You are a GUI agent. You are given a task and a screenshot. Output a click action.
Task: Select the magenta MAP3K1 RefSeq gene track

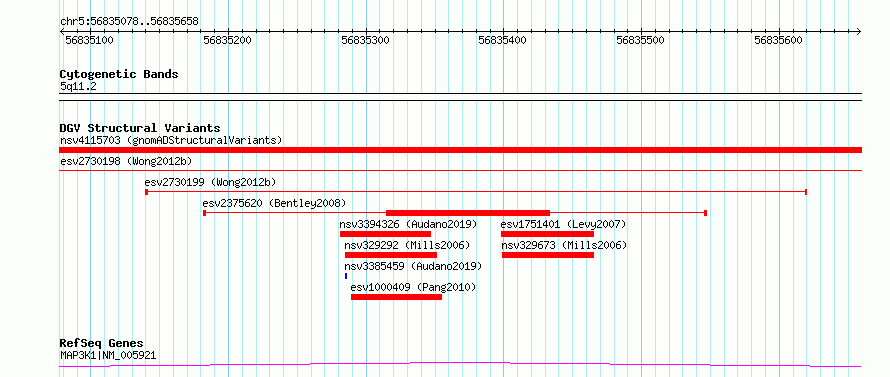[460, 365]
